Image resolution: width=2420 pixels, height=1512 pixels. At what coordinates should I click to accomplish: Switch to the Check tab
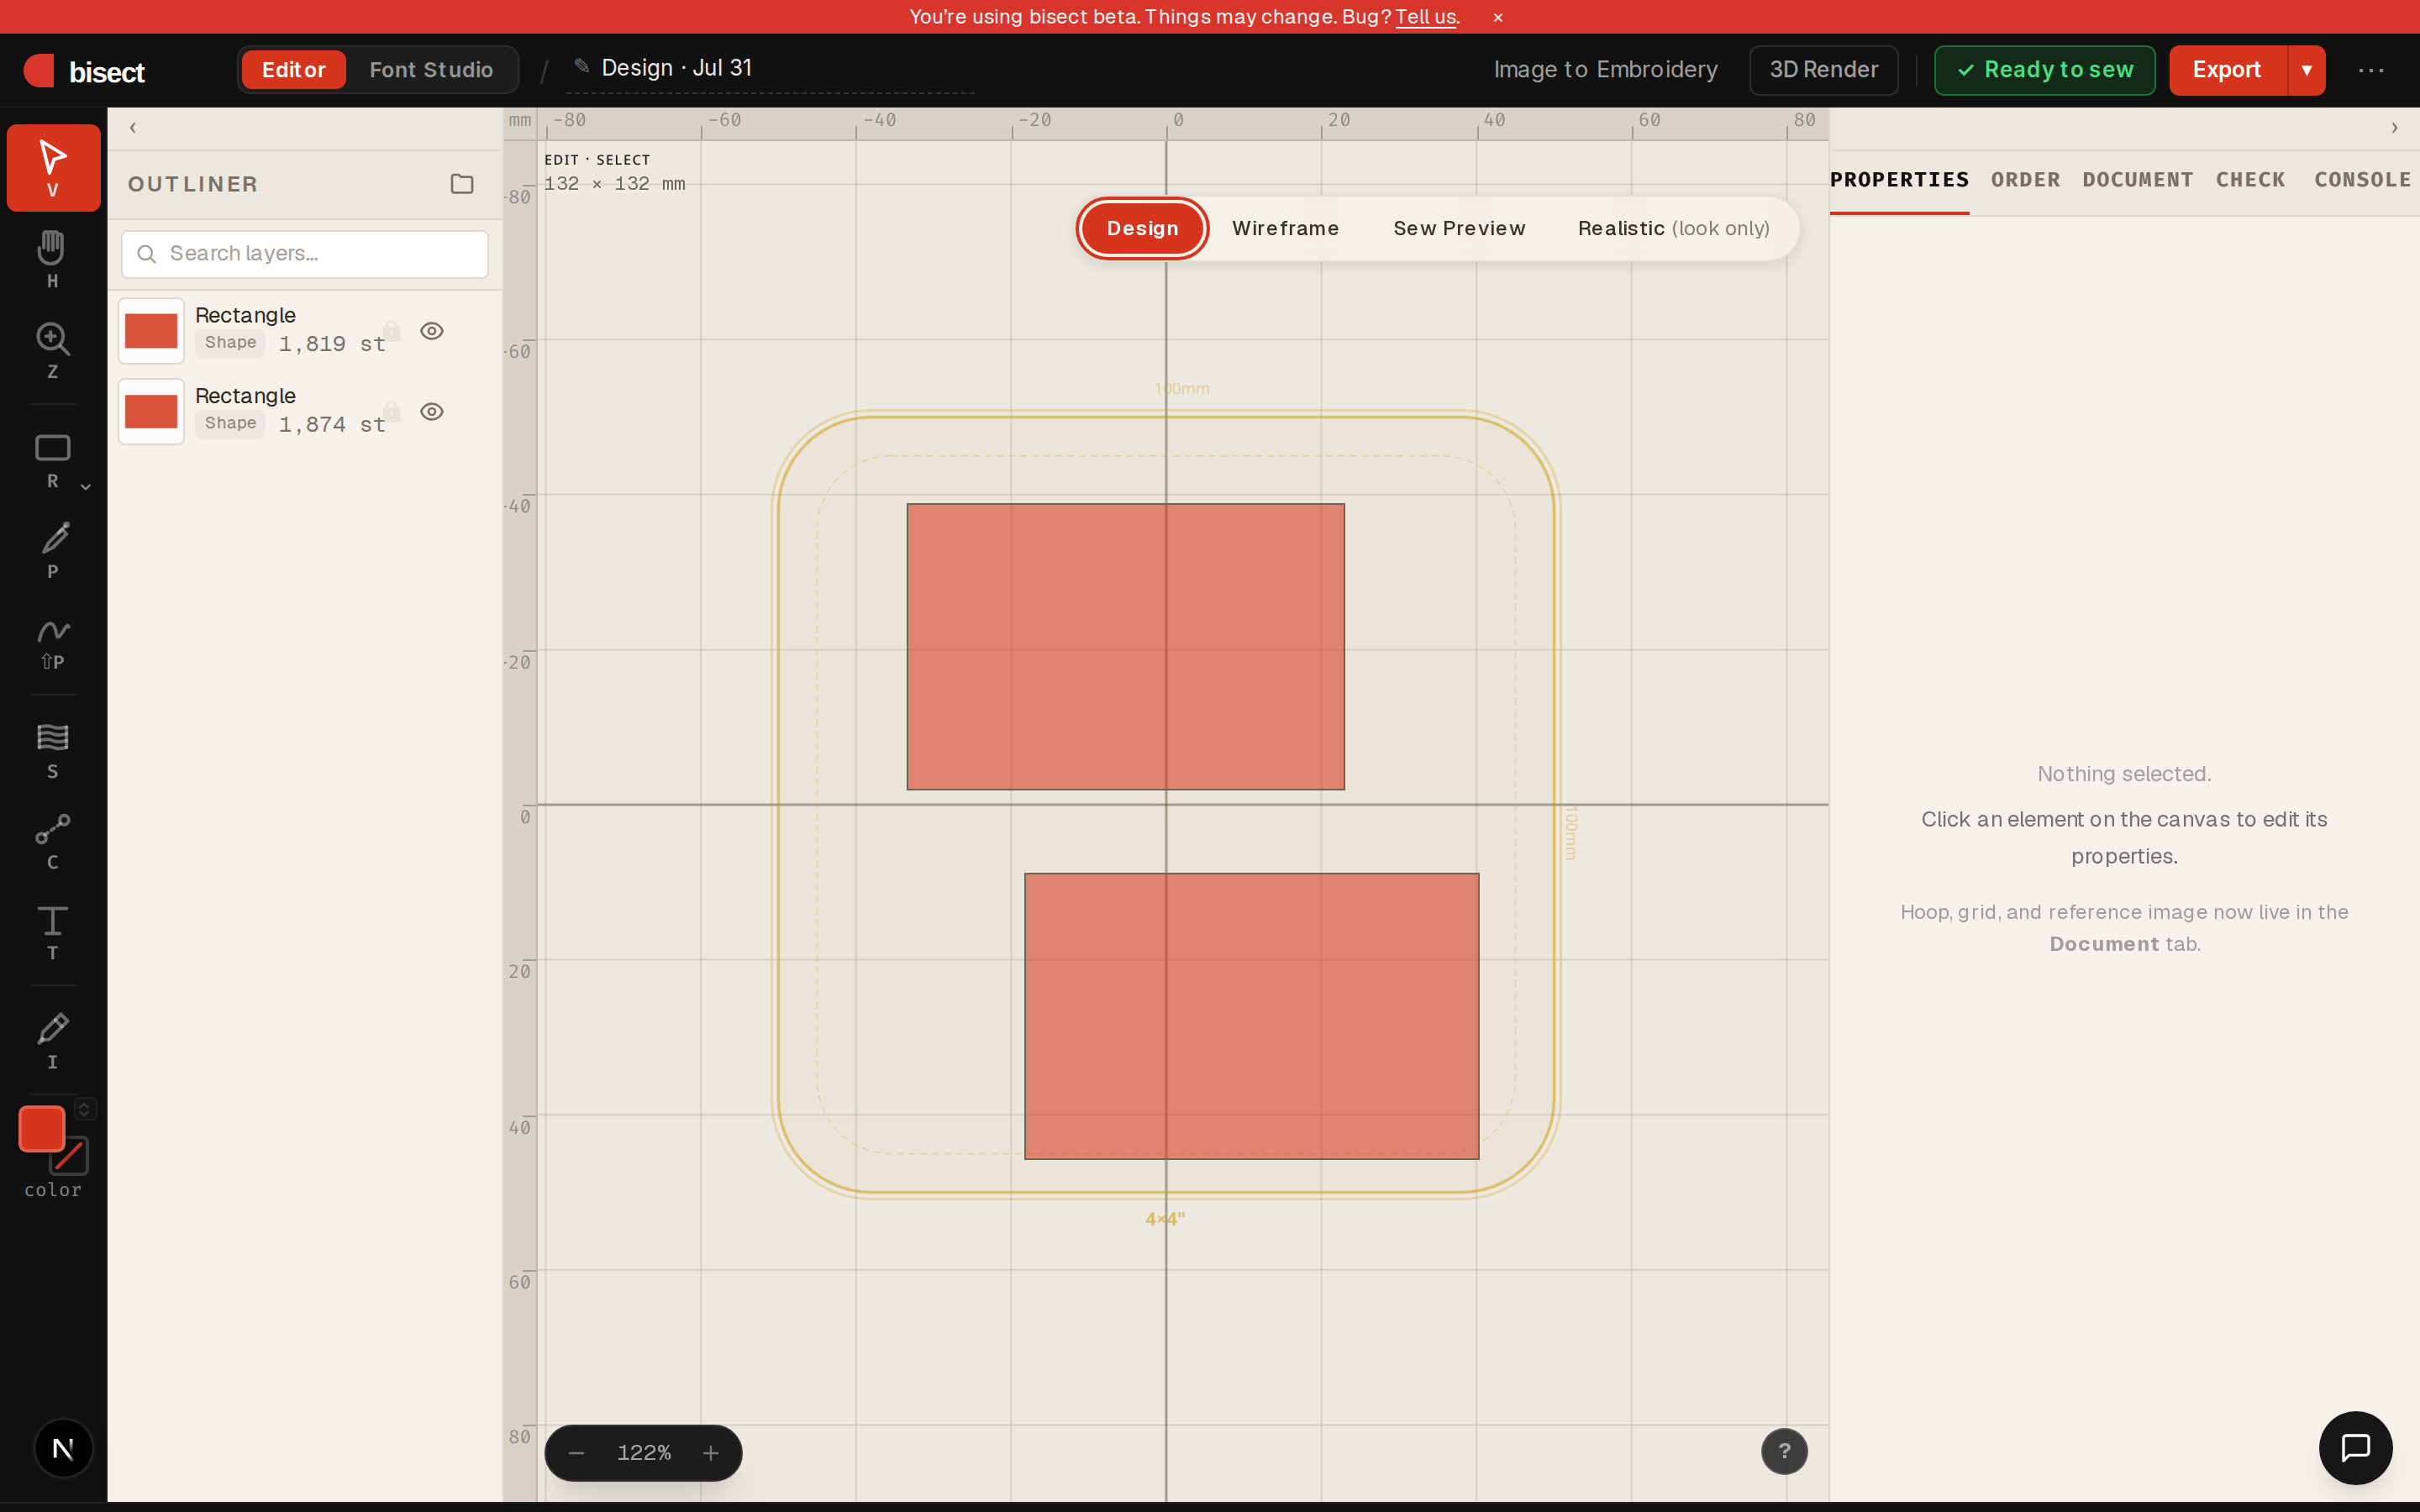(2250, 180)
